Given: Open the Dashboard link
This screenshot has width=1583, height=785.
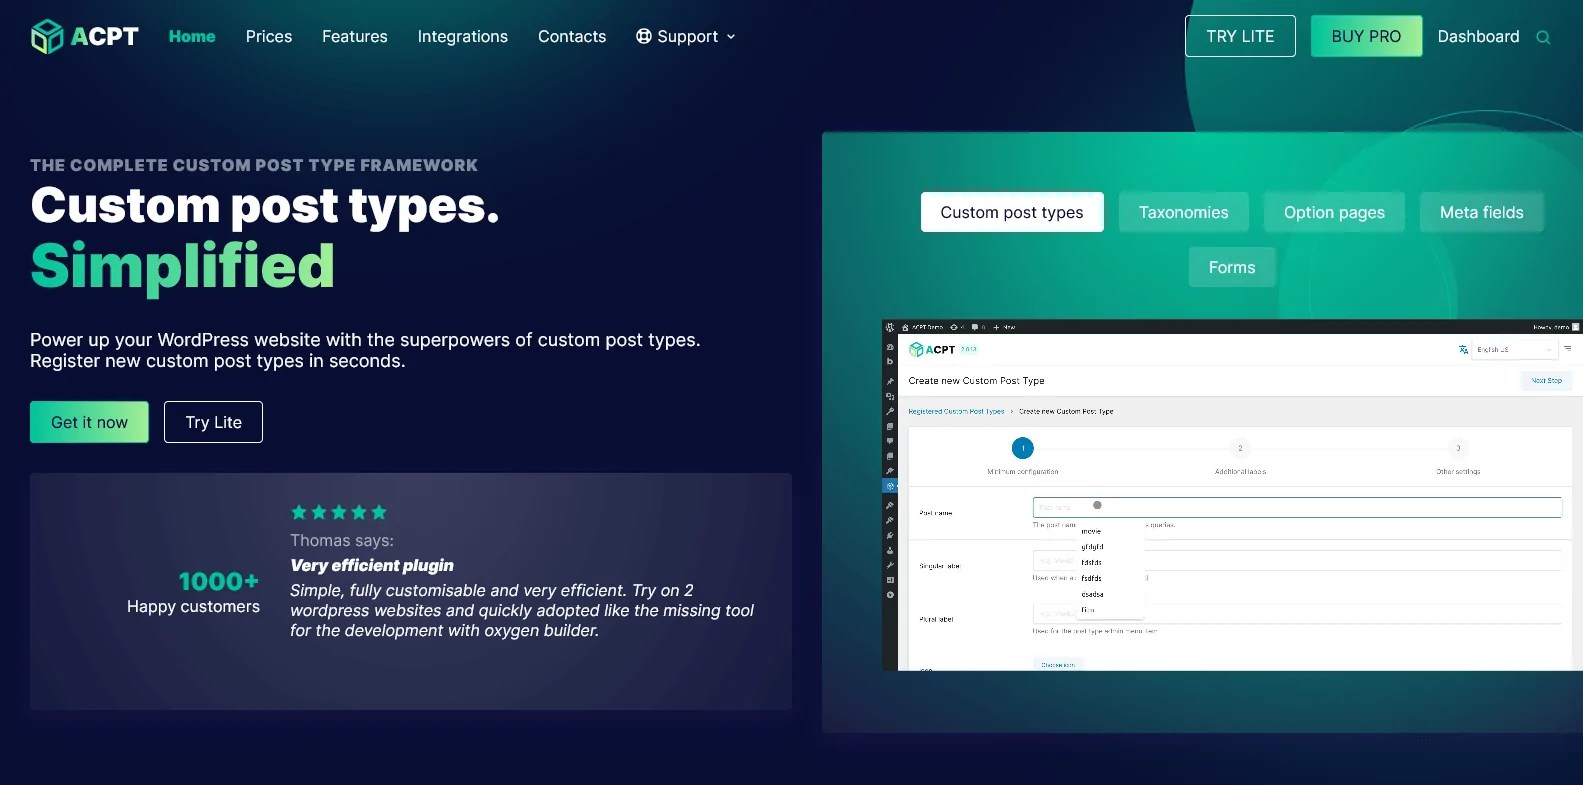Looking at the screenshot, I should (x=1478, y=36).
